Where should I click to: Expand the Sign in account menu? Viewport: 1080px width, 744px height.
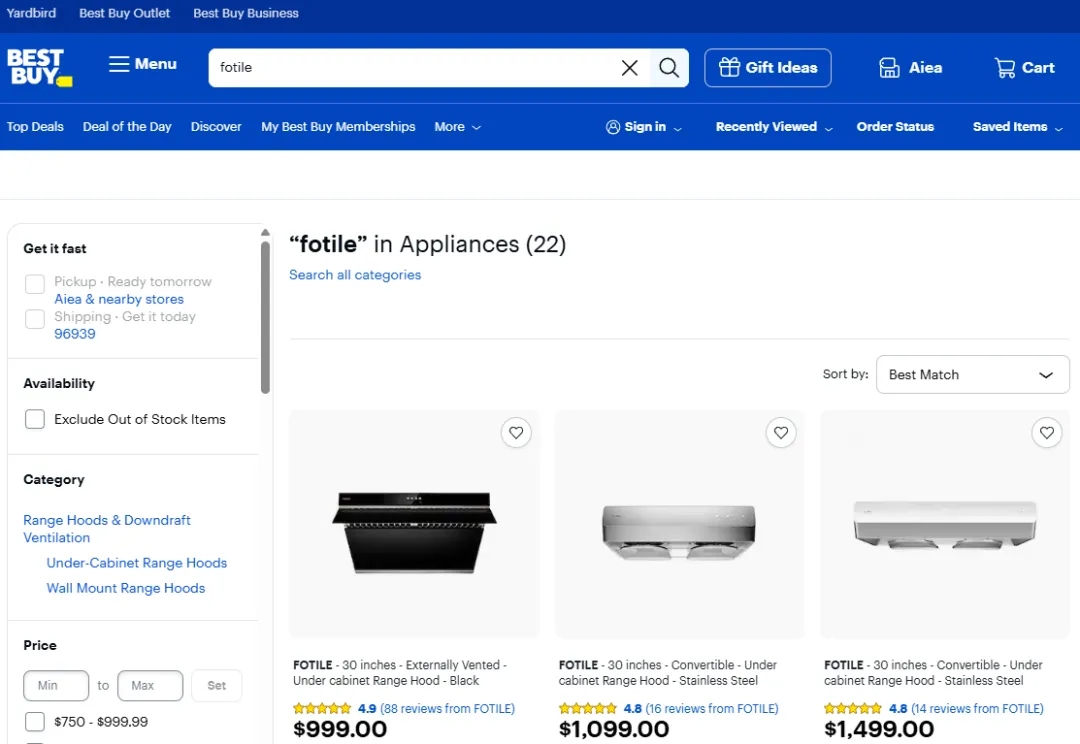pos(644,127)
